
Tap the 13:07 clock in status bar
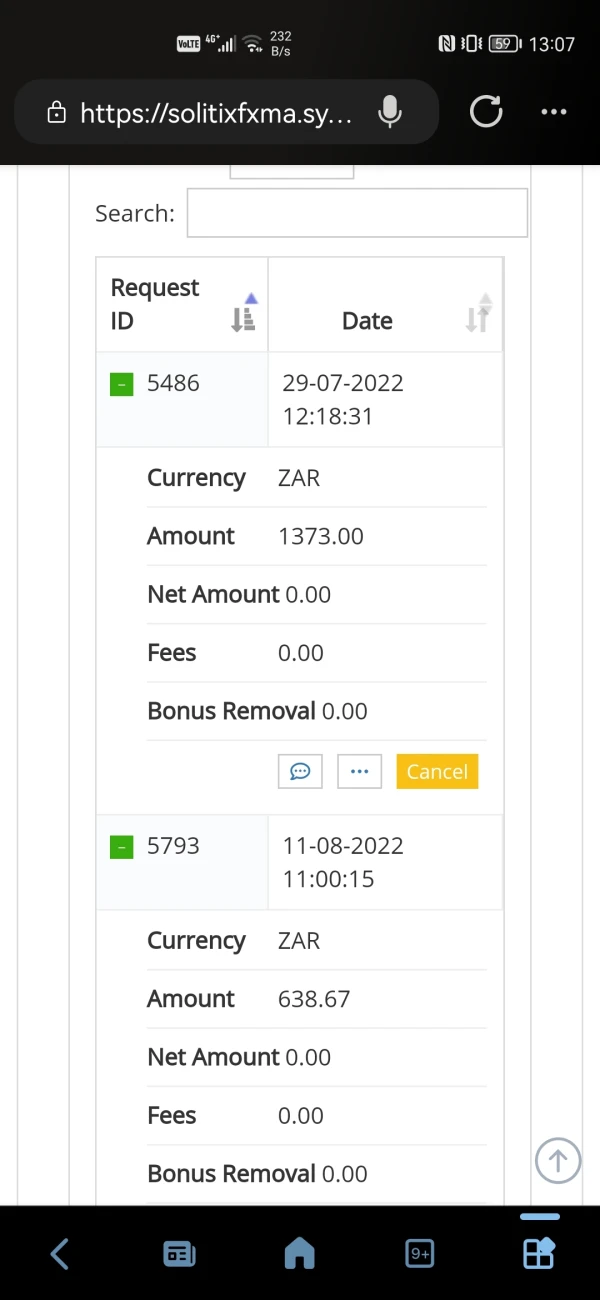551,44
